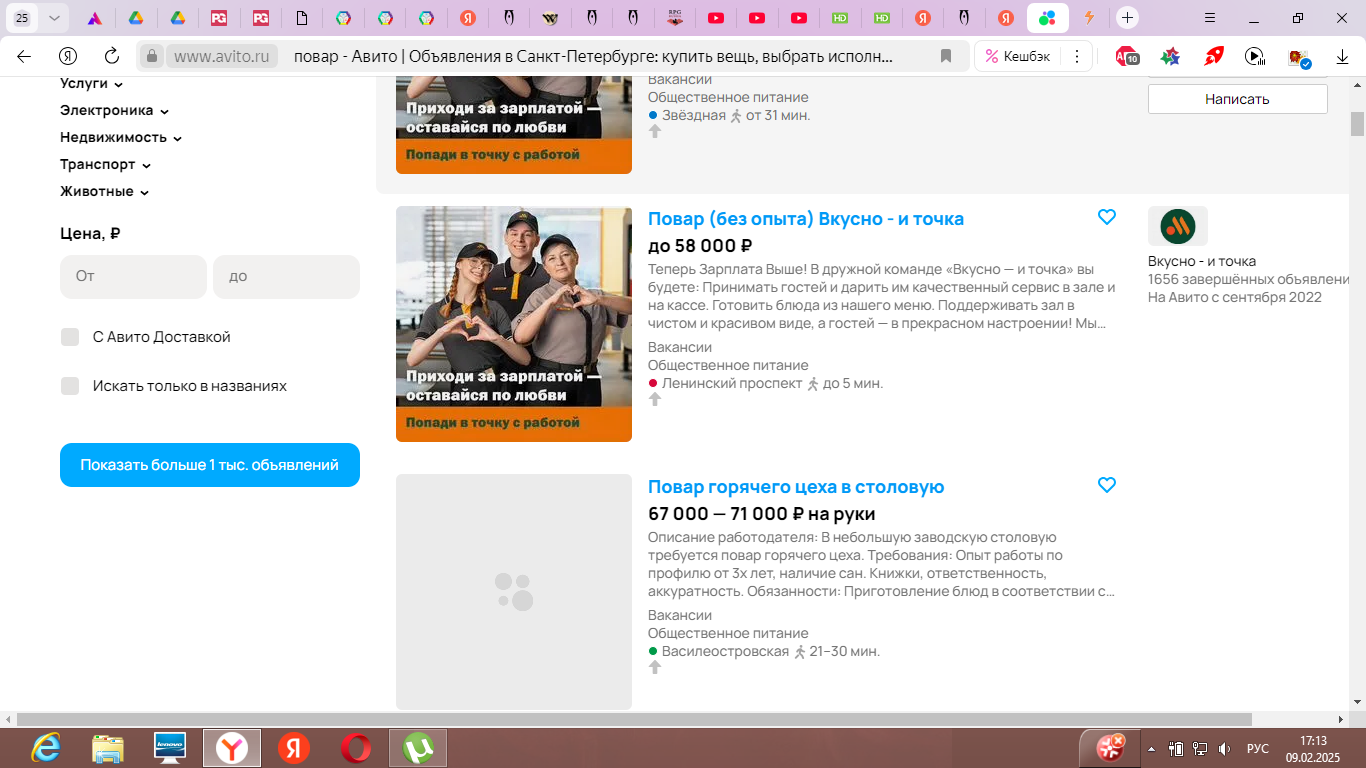1366x768 pixels.
Task: Open the Ленинский проспект listing photo
Action: (514, 324)
